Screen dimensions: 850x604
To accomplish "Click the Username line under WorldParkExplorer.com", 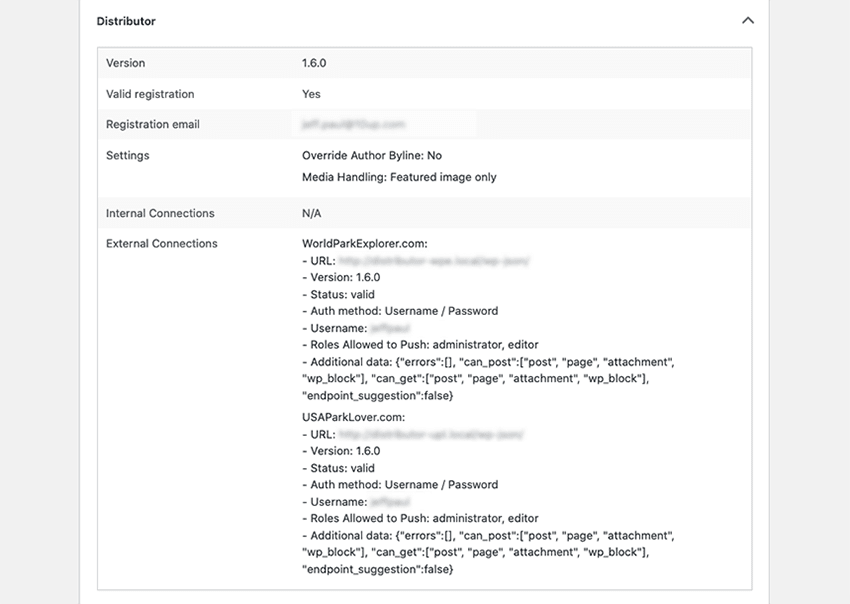I will (x=356, y=328).
